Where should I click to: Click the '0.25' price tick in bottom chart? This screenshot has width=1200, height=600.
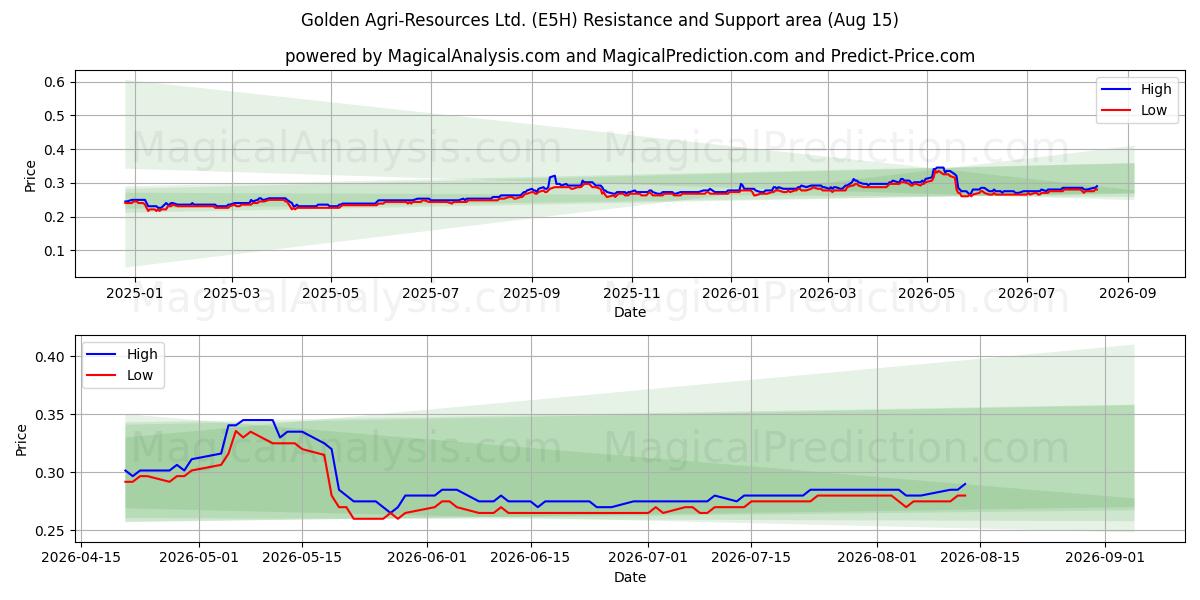51,531
